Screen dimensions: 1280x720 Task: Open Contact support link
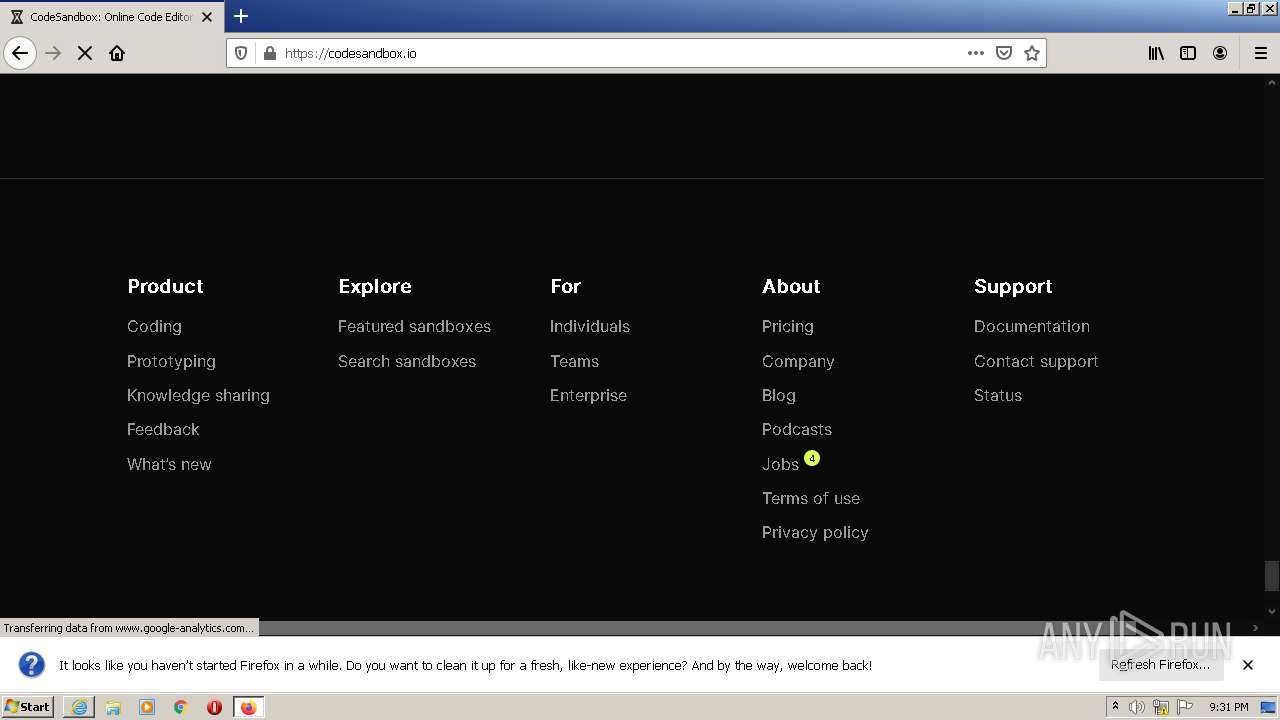coord(1036,361)
